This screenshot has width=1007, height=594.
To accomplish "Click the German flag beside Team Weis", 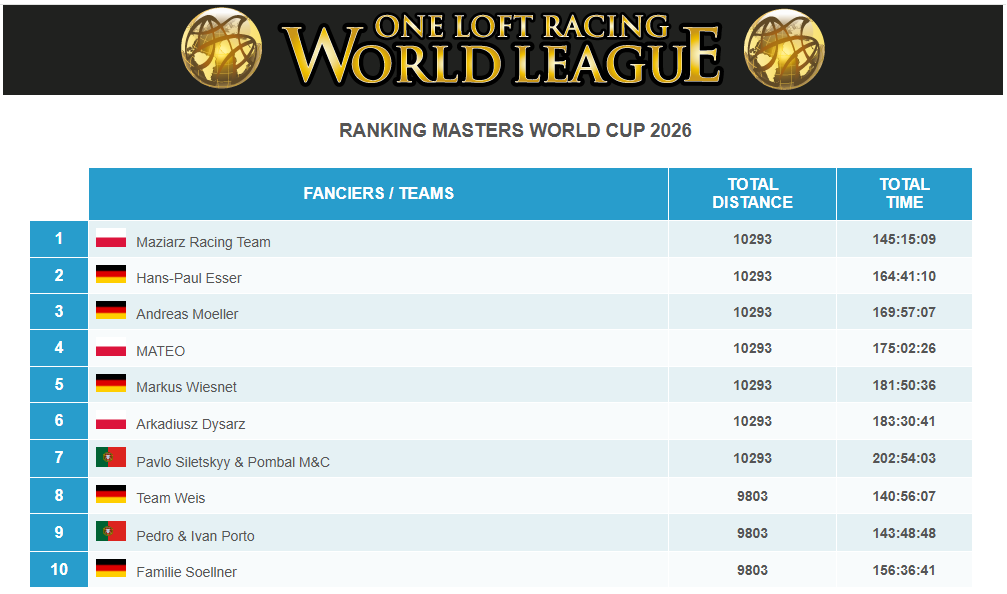I will pos(111,494).
